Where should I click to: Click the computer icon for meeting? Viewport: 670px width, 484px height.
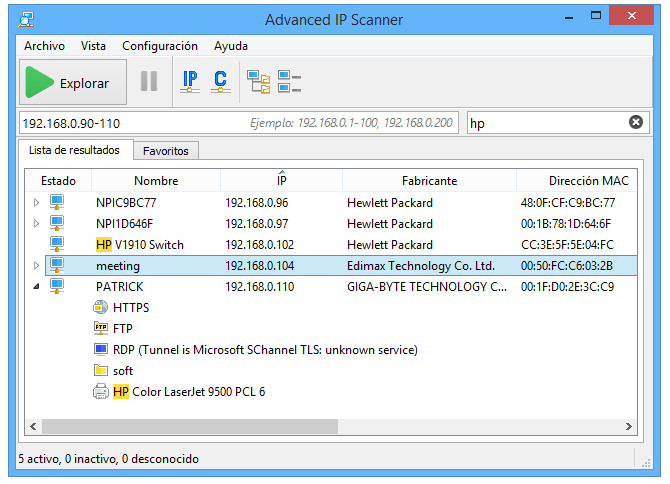57,265
